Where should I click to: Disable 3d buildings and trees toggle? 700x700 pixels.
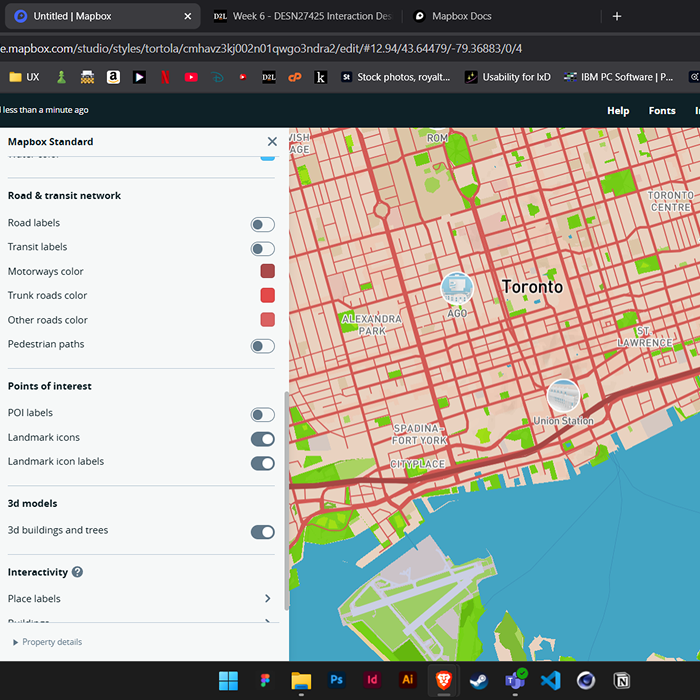(262, 532)
